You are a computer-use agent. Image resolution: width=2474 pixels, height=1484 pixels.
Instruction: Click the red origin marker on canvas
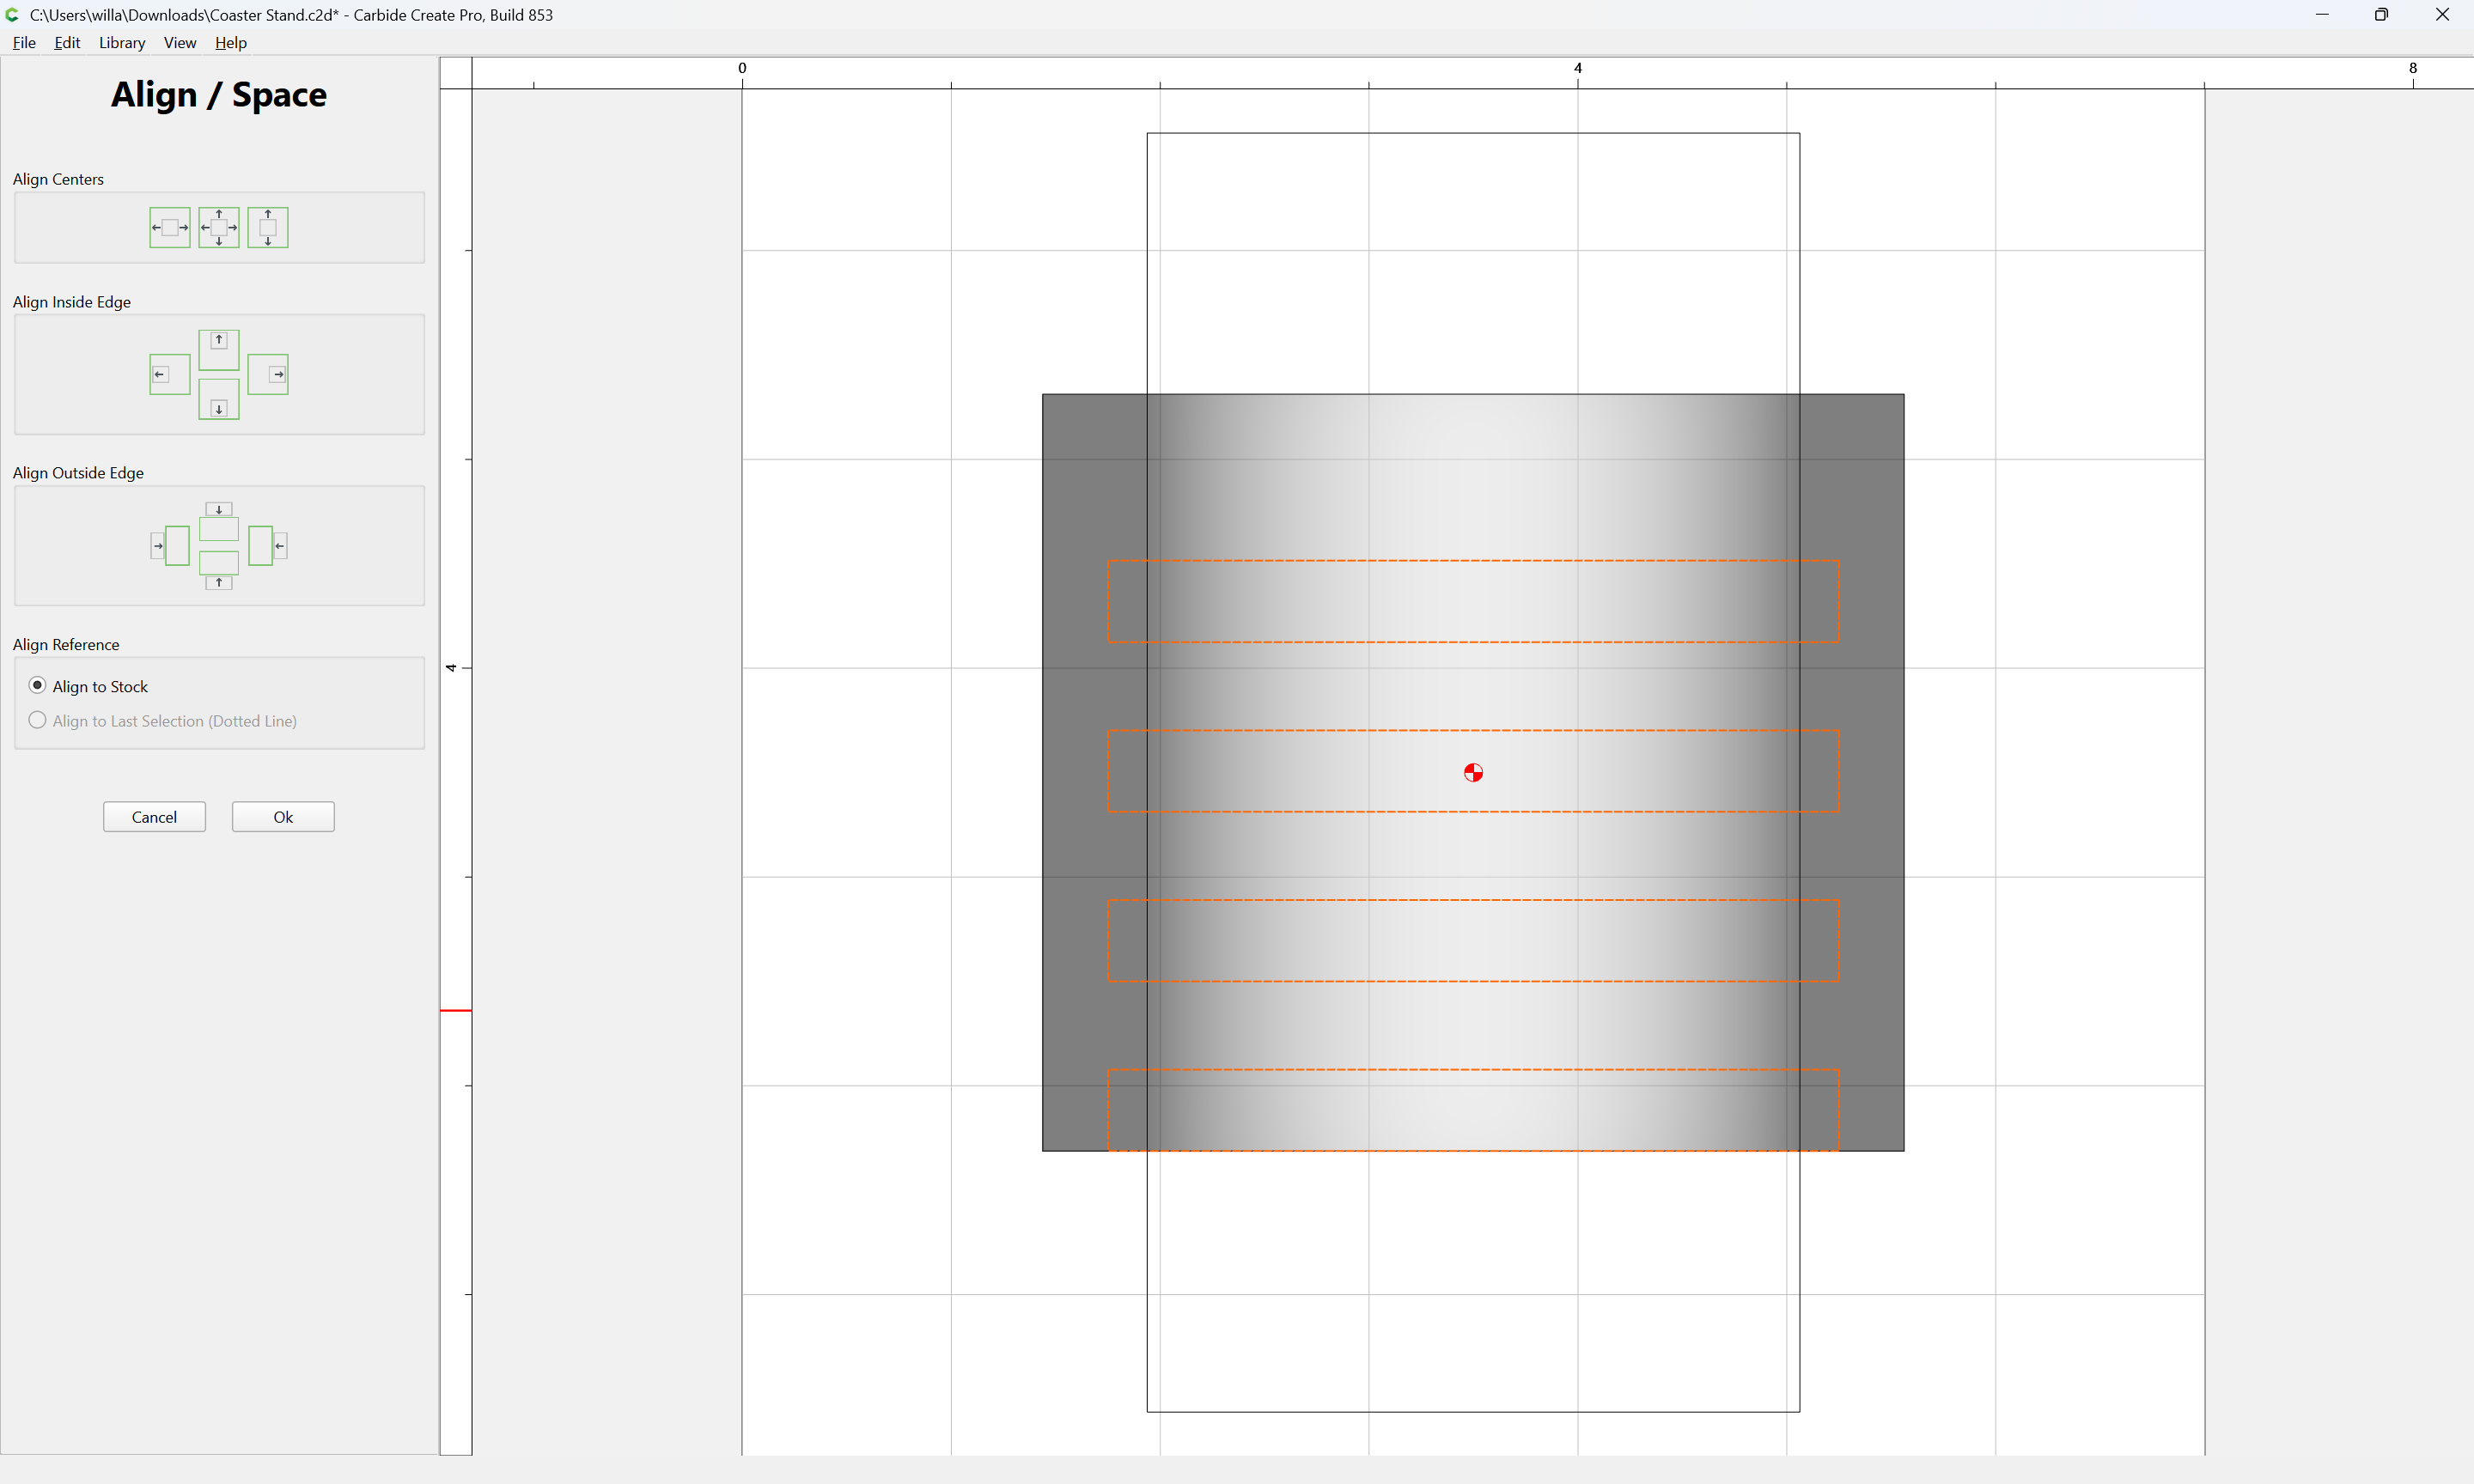[x=1473, y=772]
